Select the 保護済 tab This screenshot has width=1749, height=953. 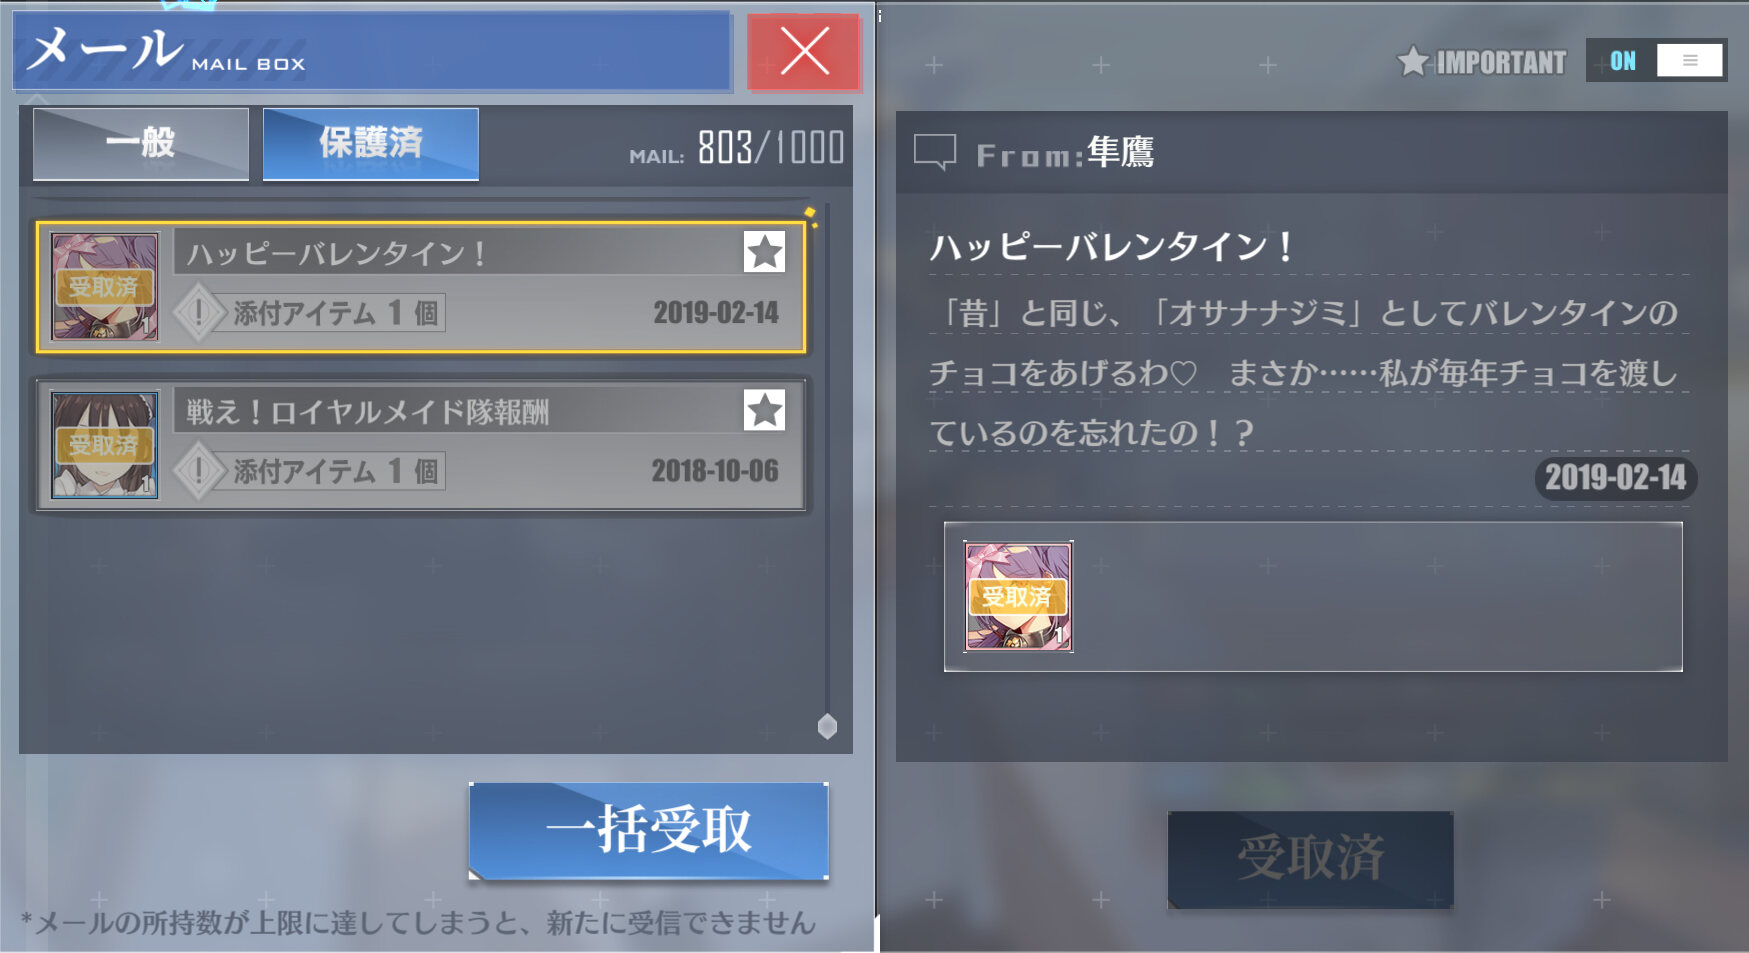coord(371,144)
